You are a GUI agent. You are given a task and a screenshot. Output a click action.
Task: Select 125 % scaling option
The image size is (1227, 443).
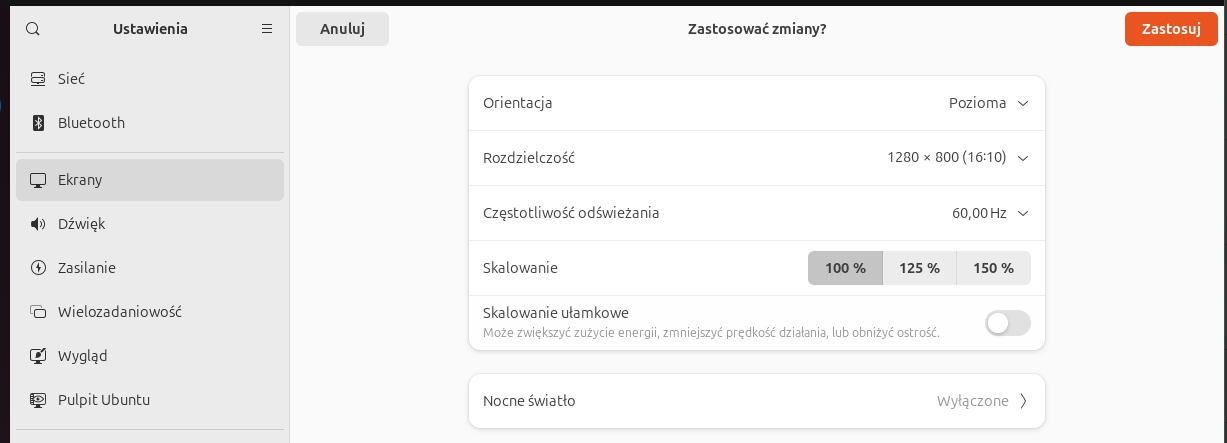click(x=919, y=268)
